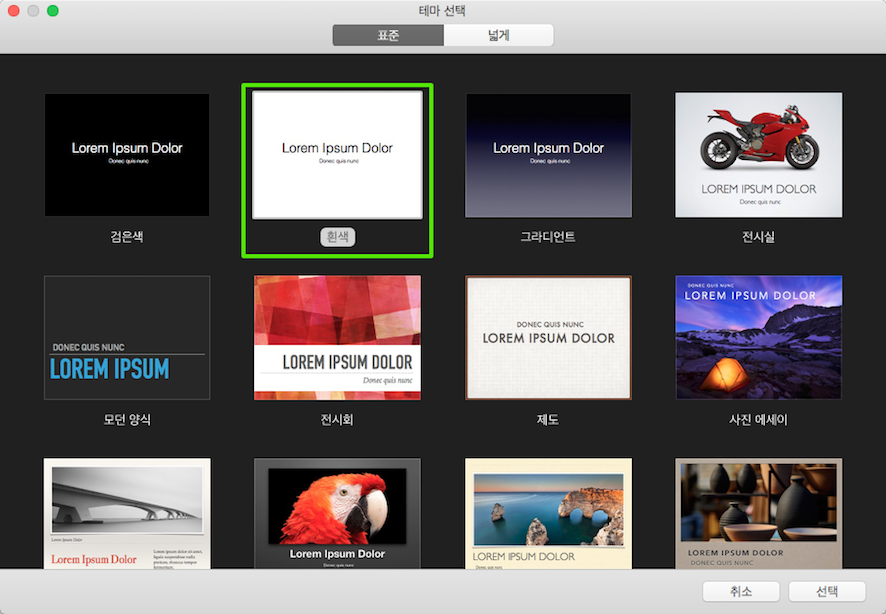Screen dimensions: 886x614
Task: Click the 제도 theme name label
Action: pos(548,420)
